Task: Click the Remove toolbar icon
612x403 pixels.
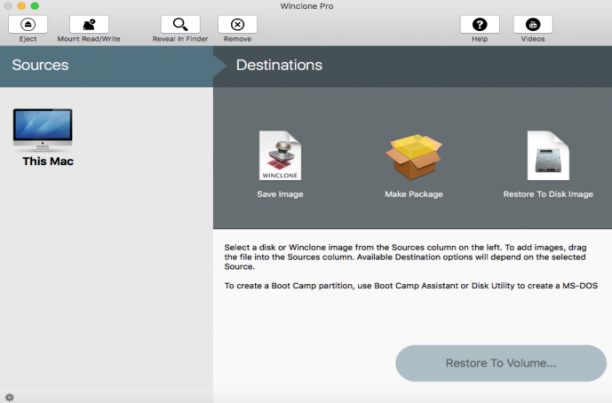Action: (x=237, y=25)
